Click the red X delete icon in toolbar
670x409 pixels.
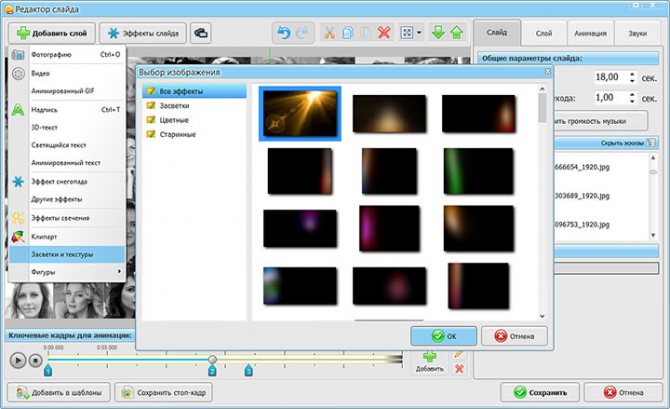(x=384, y=33)
